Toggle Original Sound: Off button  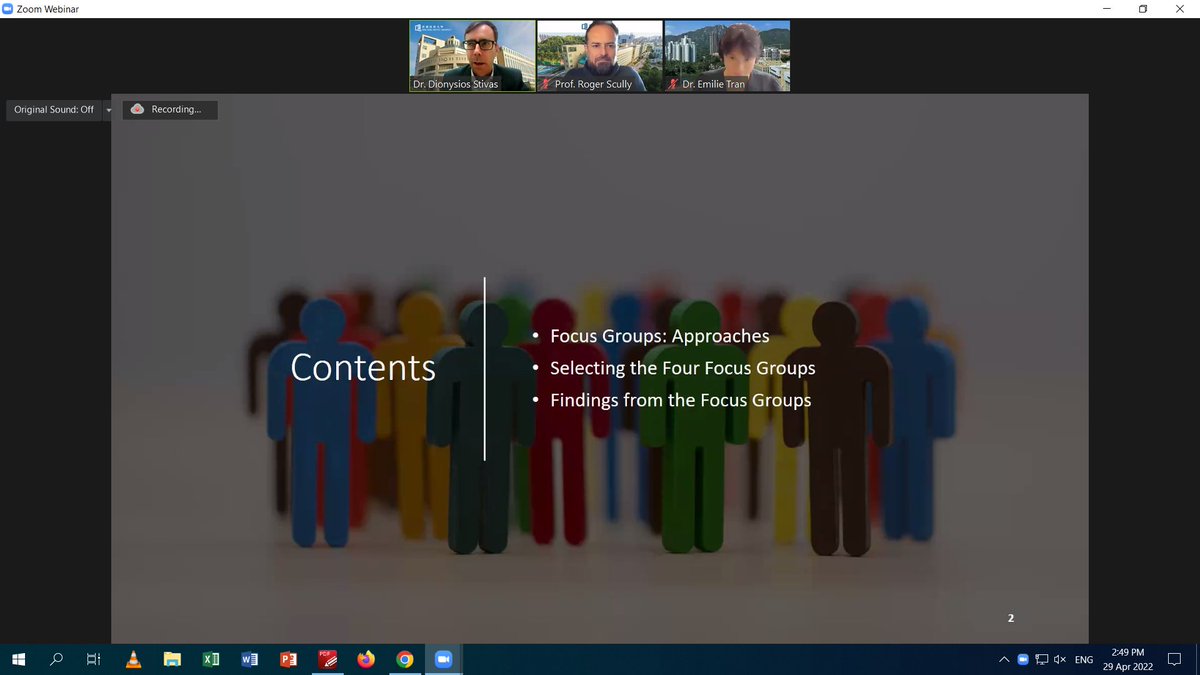coord(54,110)
